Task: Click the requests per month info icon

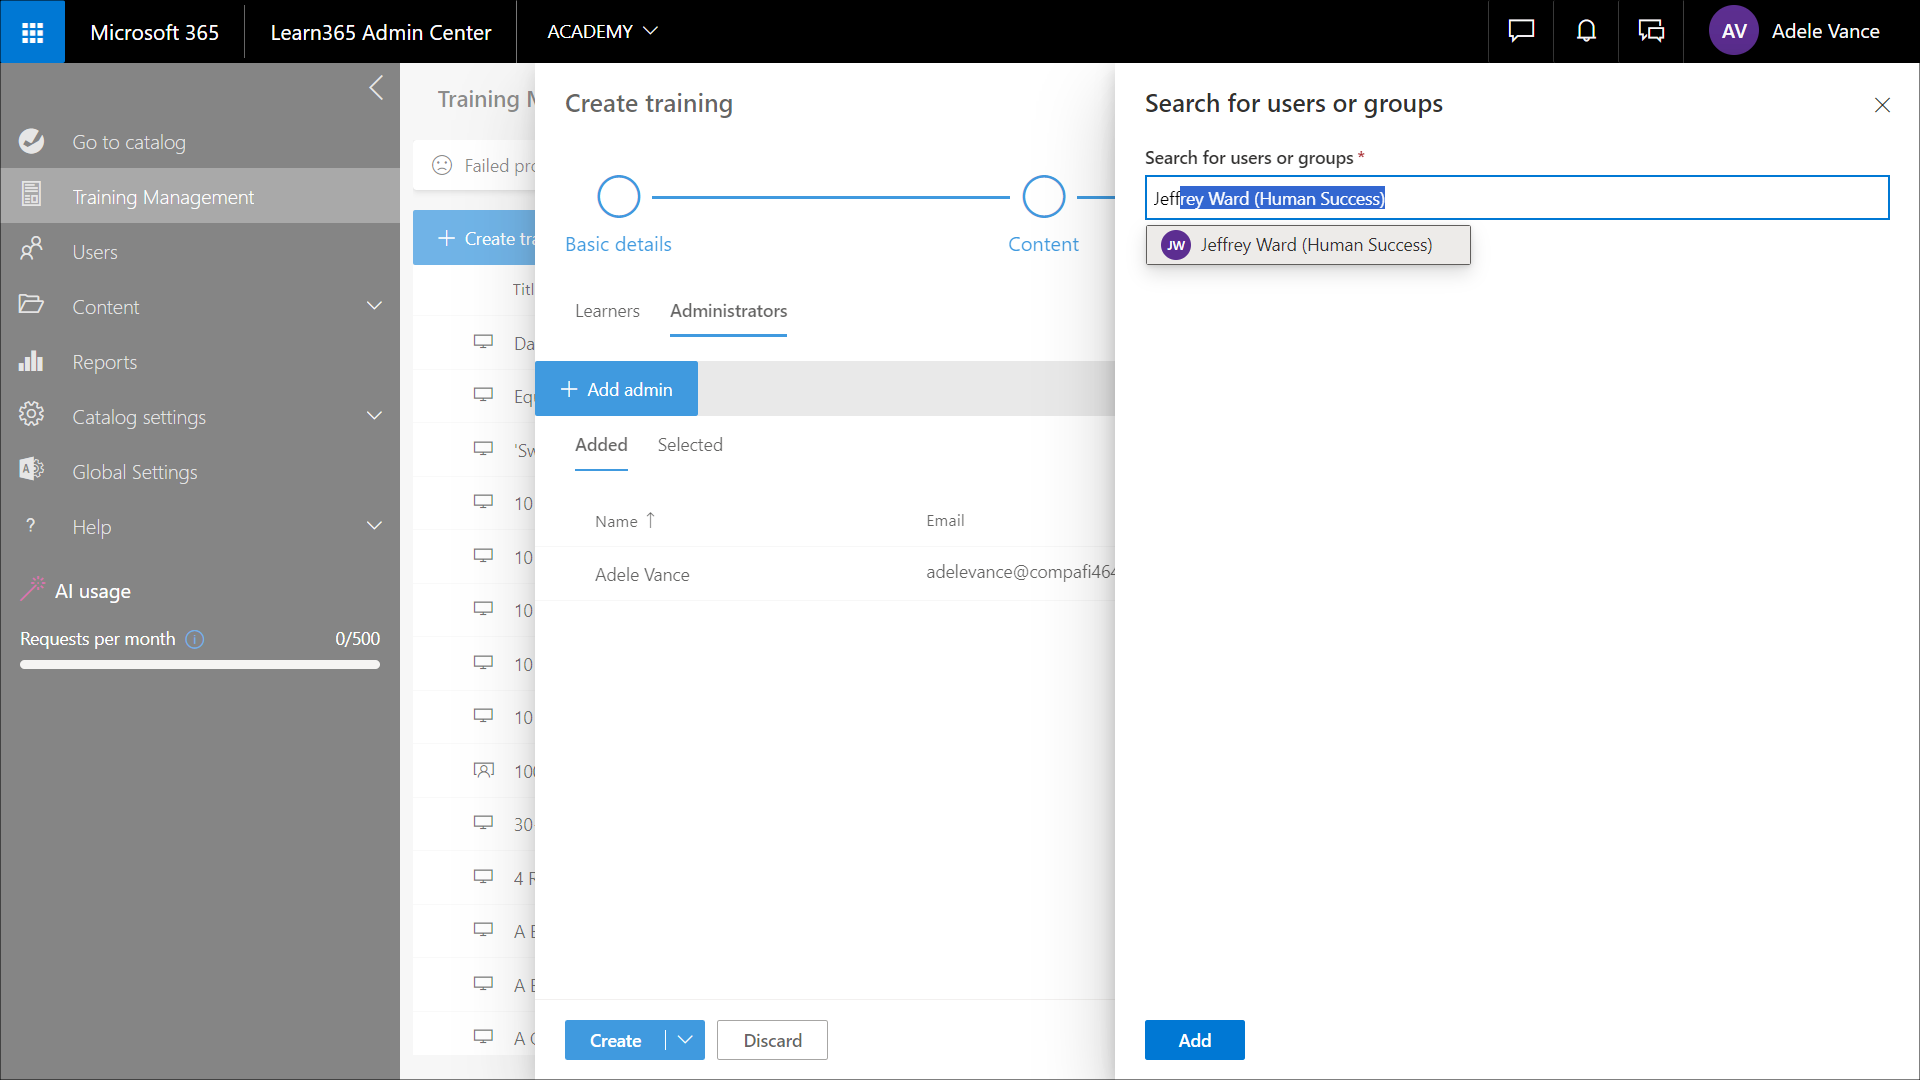Action: coord(195,639)
